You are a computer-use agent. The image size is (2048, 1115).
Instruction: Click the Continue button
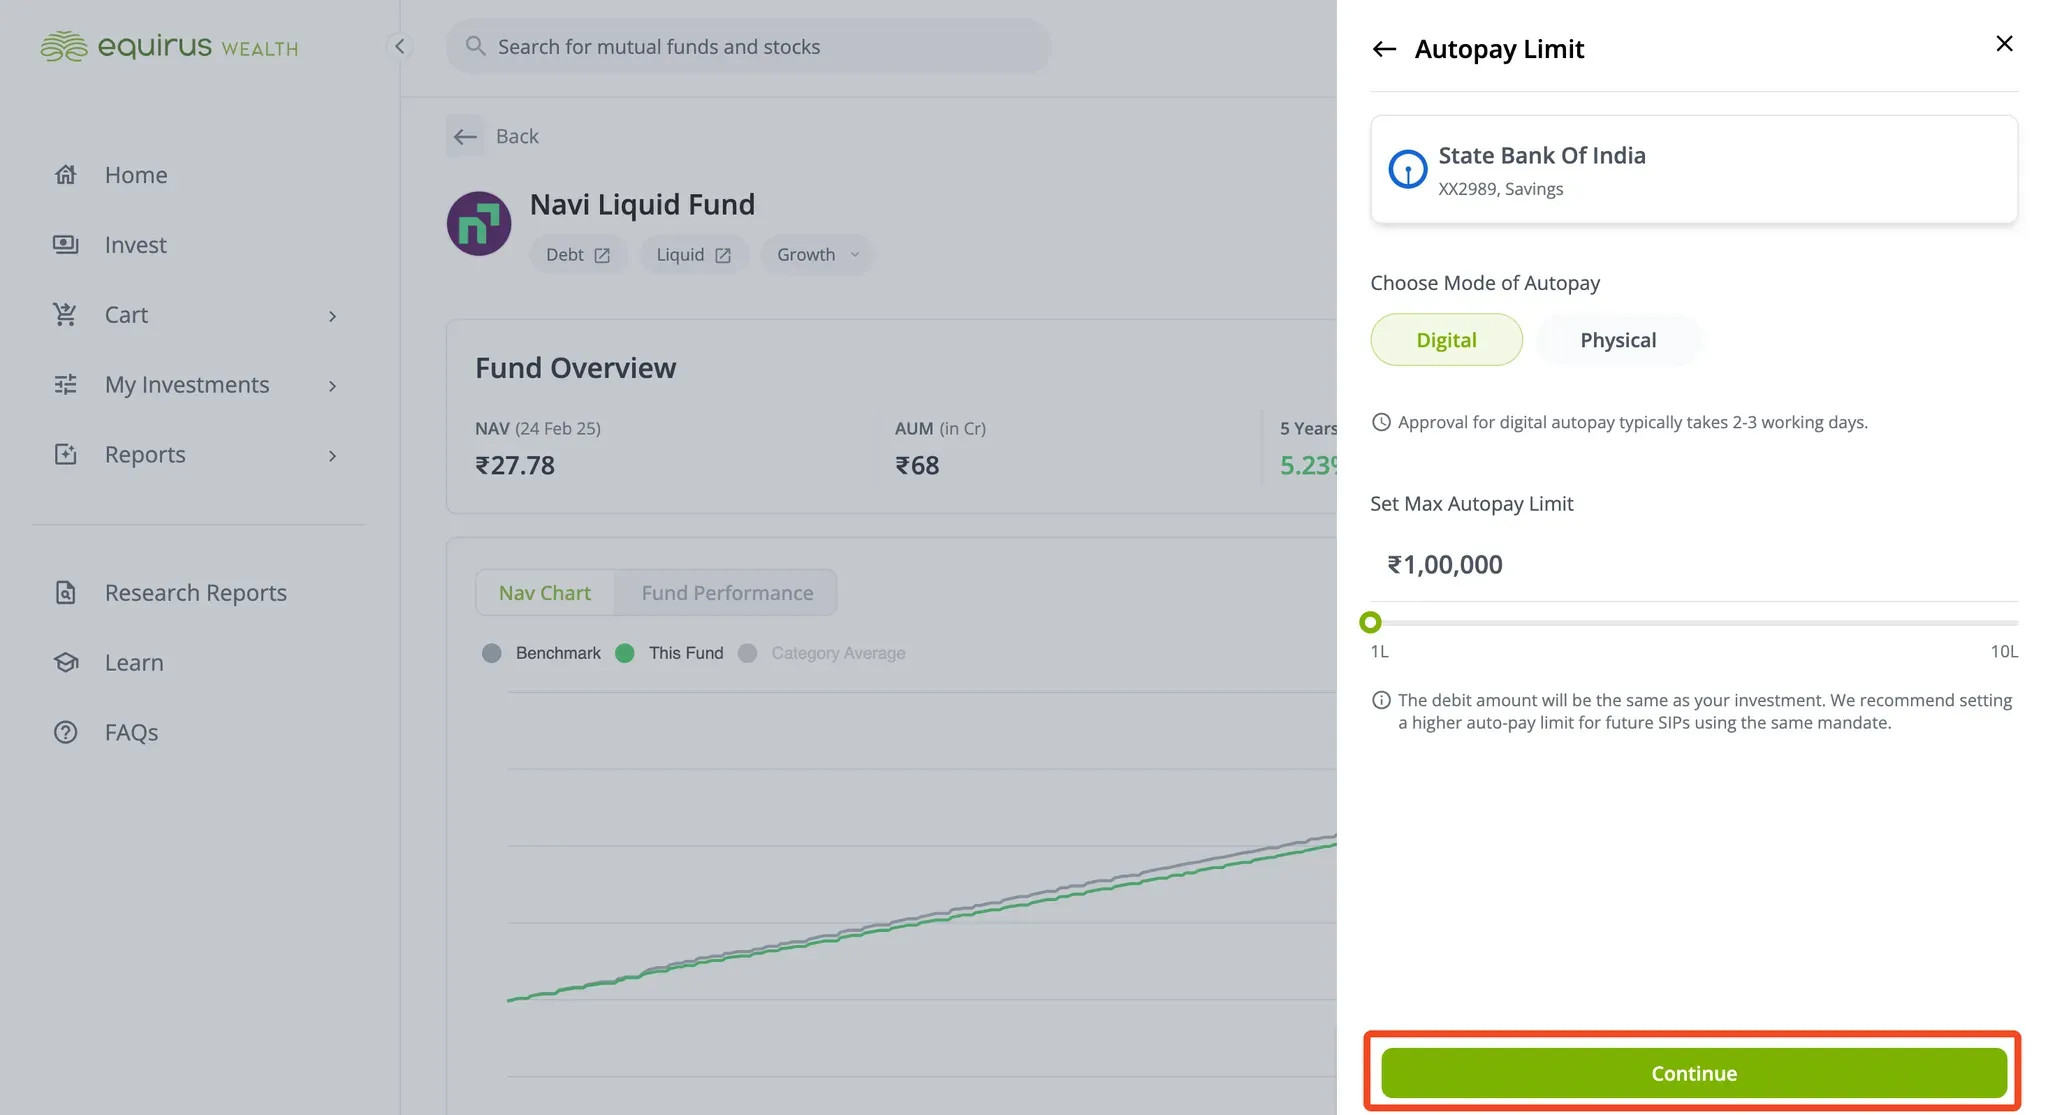[1694, 1073]
